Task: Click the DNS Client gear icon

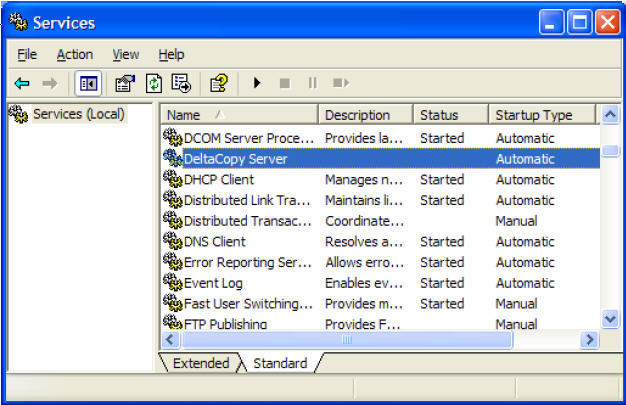Action: pyautogui.click(x=172, y=241)
